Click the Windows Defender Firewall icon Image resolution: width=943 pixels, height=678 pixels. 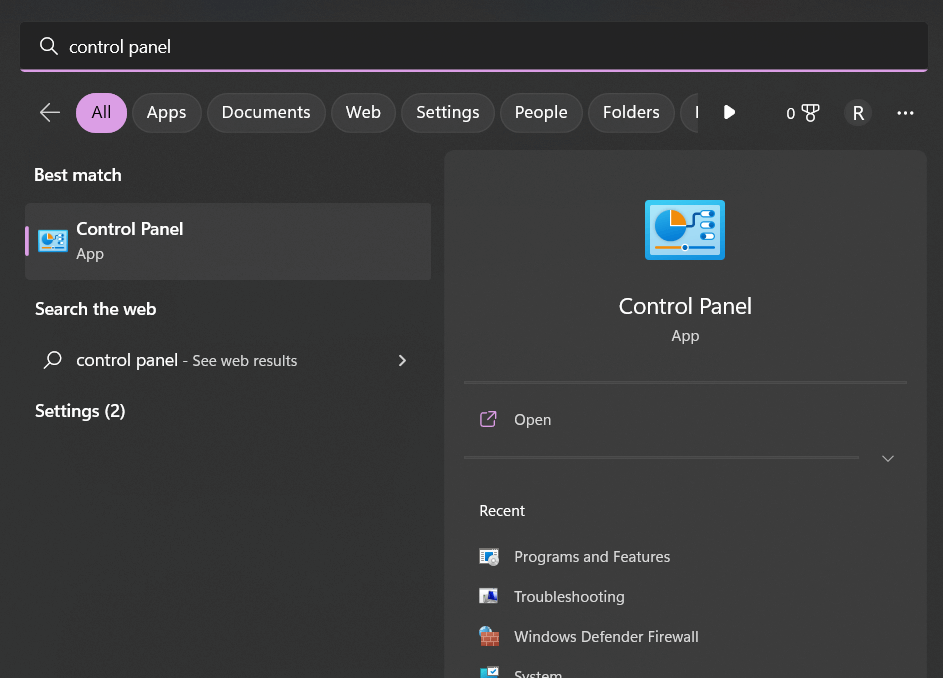click(489, 636)
